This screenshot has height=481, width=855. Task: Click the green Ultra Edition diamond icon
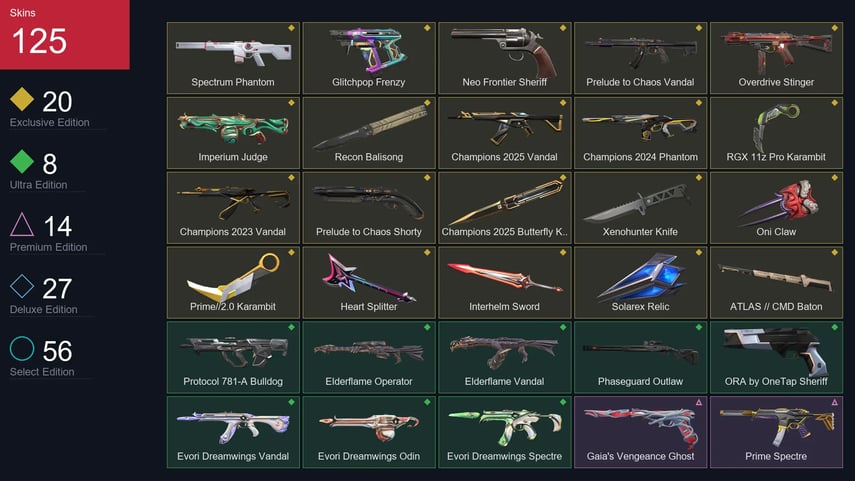pos(22,161)
